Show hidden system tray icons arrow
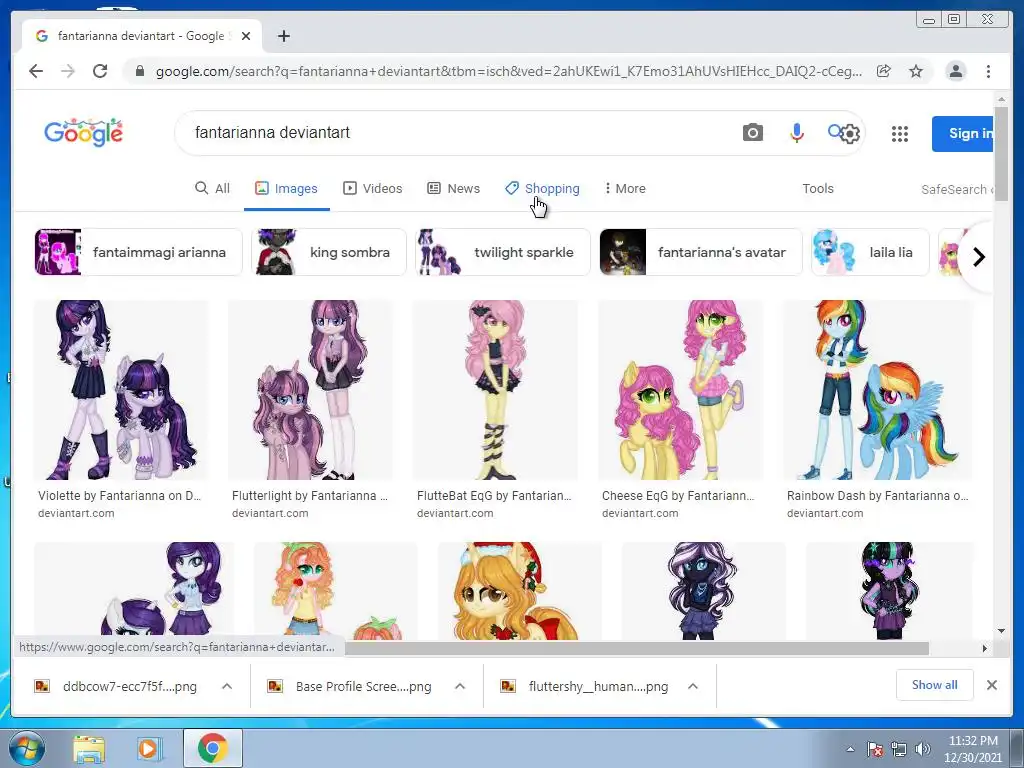This screenshot has height=768, width=1024. point(850,749)
